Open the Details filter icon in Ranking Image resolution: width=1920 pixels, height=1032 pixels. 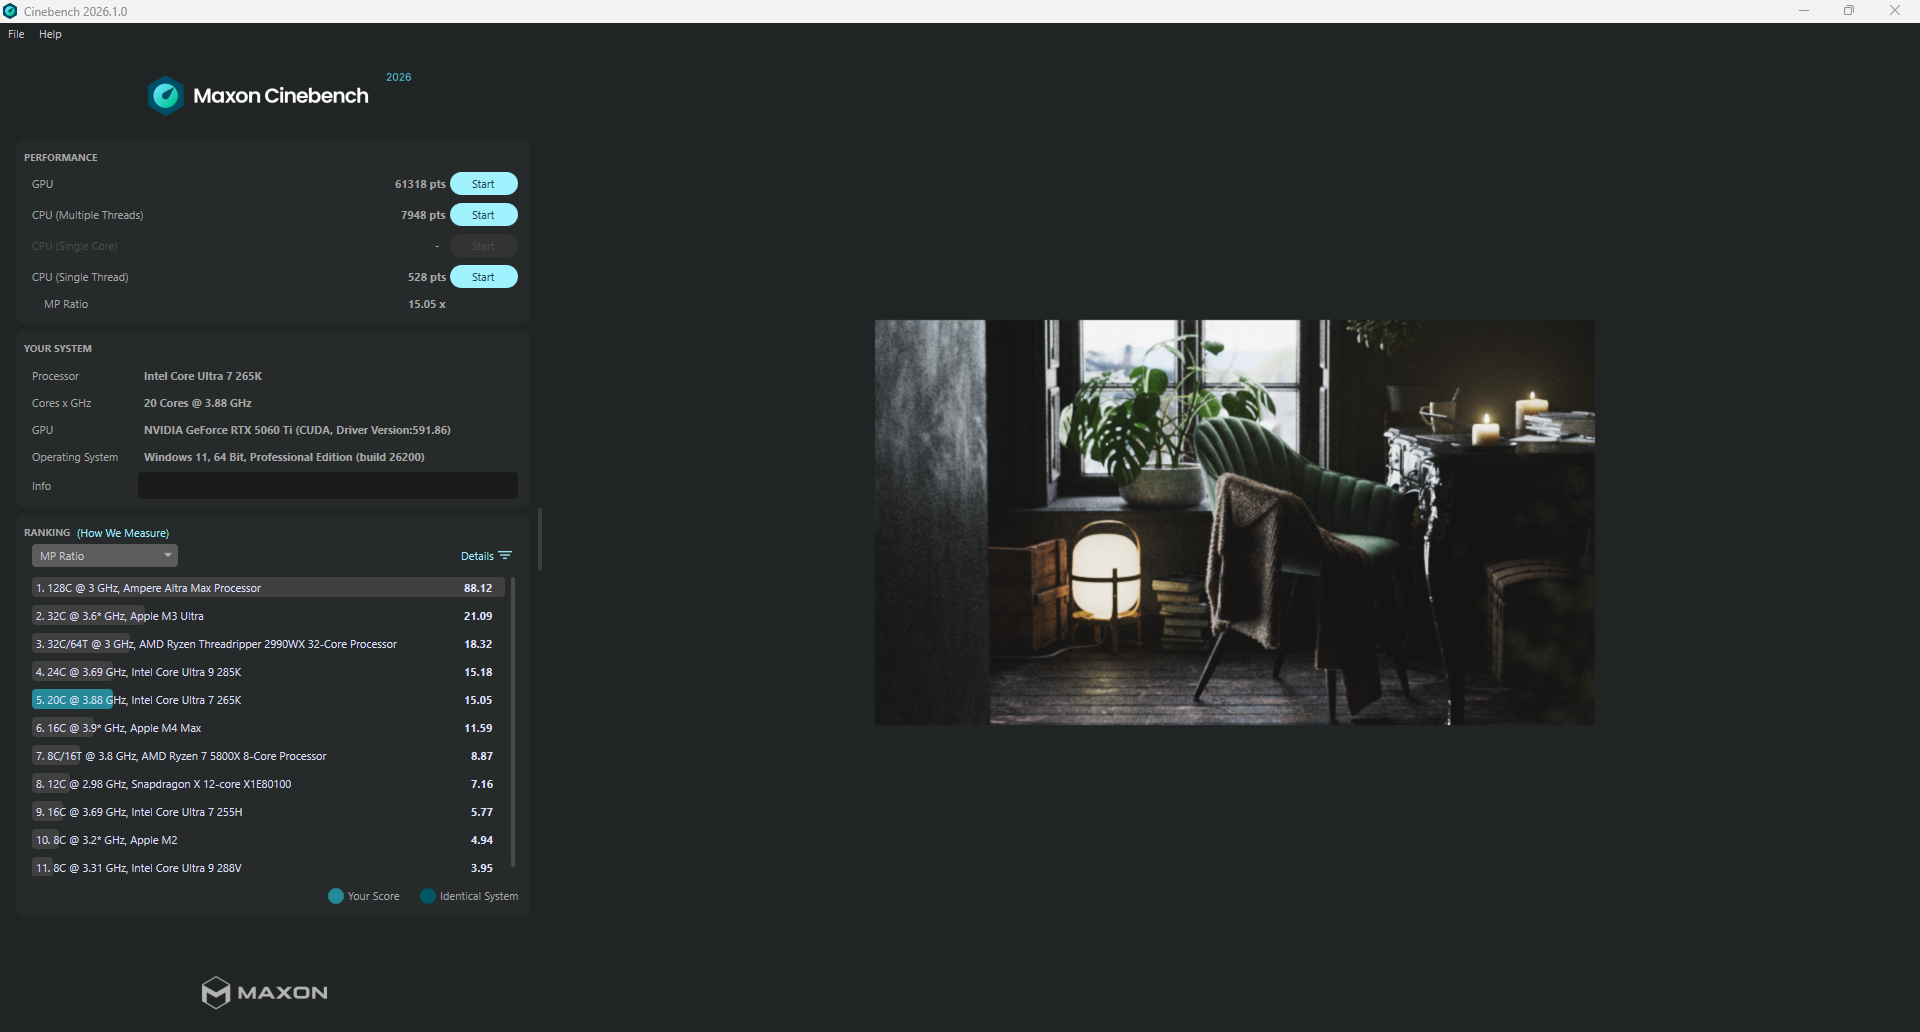[505, 556]
